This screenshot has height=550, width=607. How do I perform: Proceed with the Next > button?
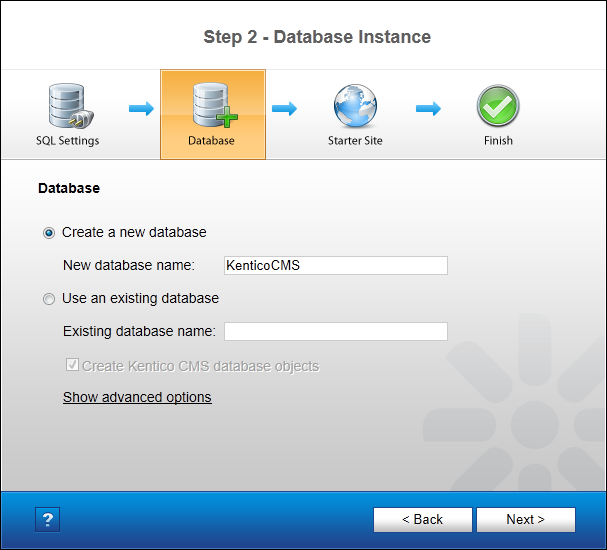click(526, 520)
